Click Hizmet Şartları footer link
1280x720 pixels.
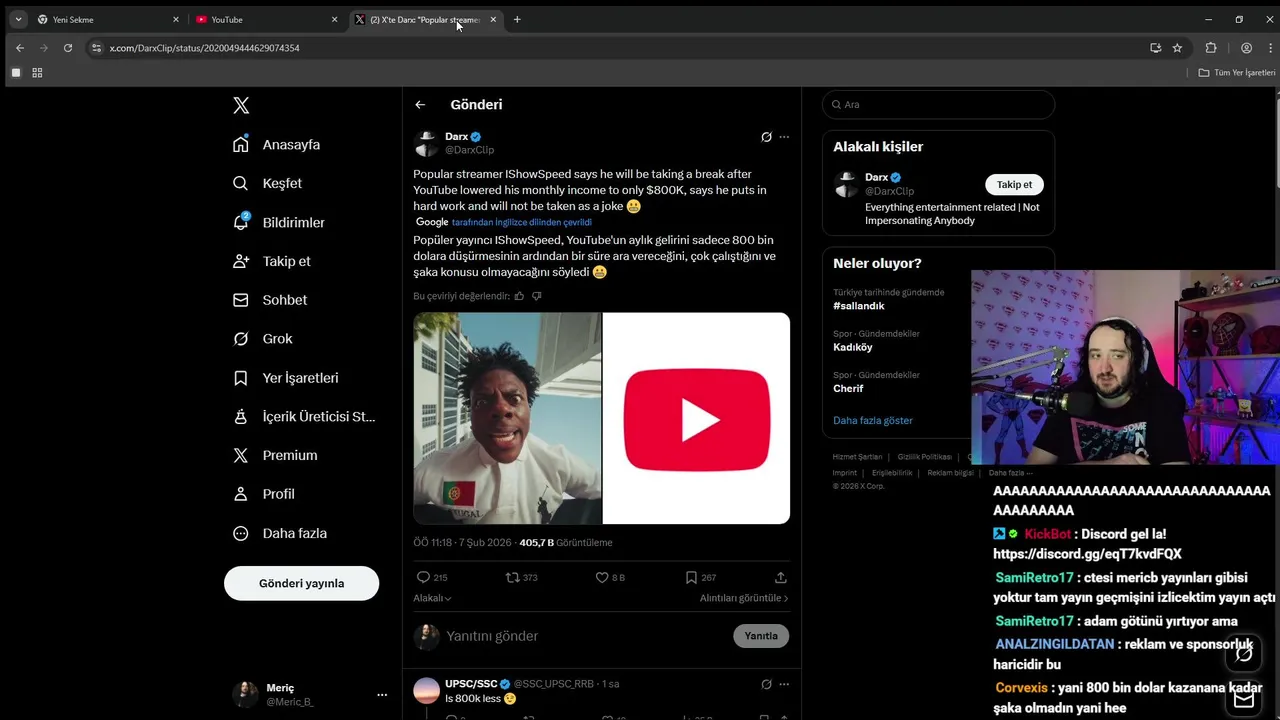(858, 457)
